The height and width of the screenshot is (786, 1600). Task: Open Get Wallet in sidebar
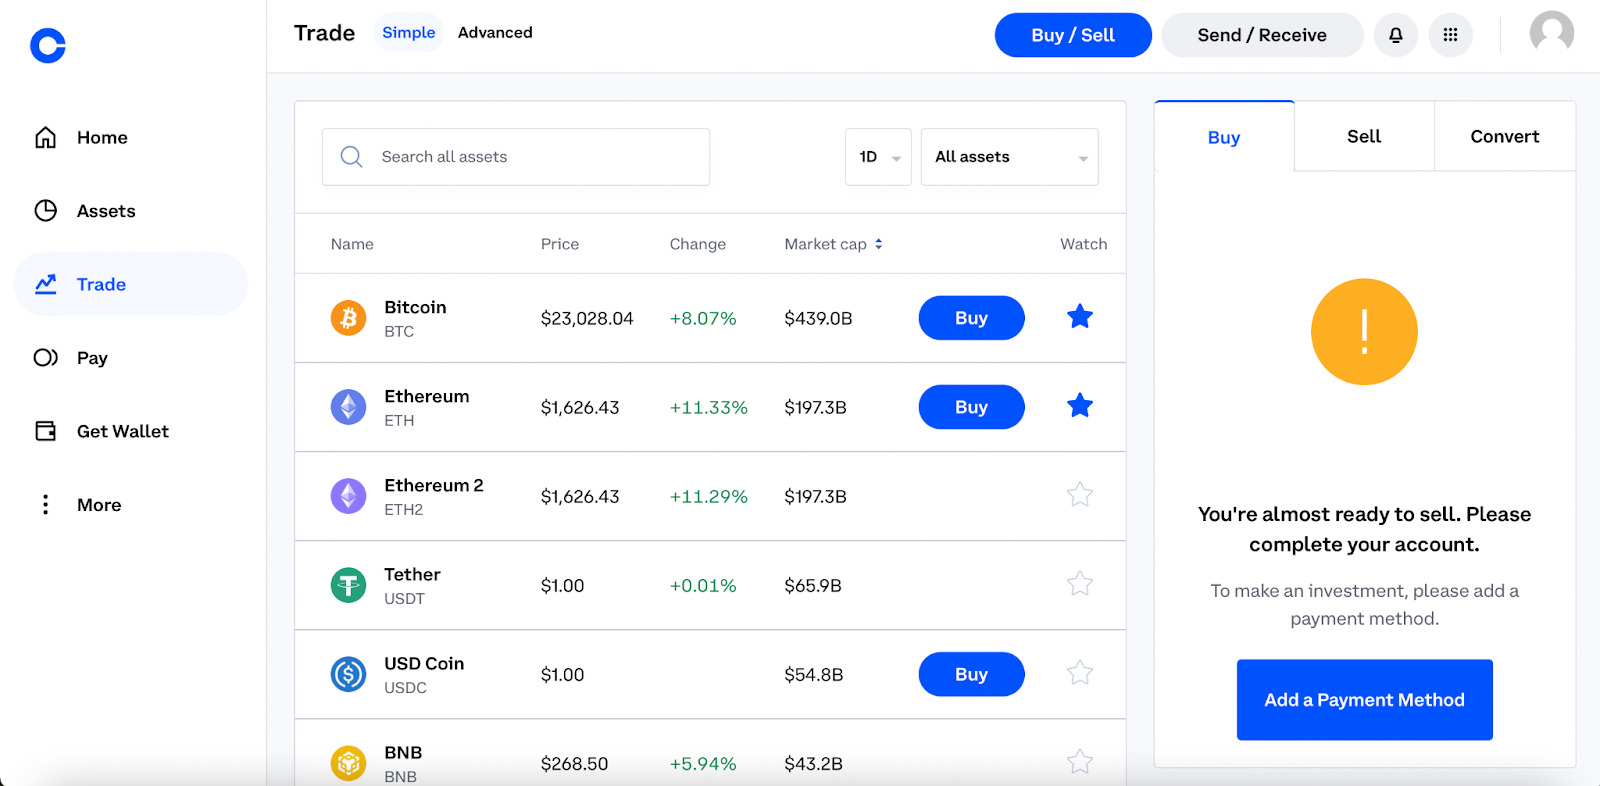pyautogui.click(x=123, y=431)
